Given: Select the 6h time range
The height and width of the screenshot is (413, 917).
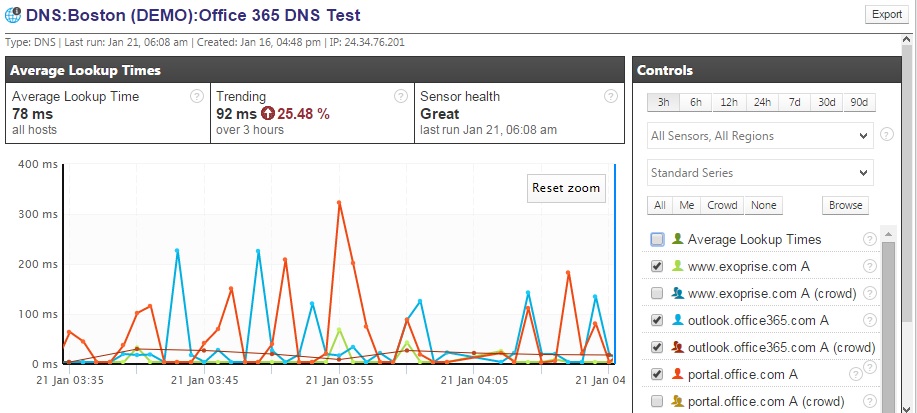Looking at the screenshot, I should 695,102.
